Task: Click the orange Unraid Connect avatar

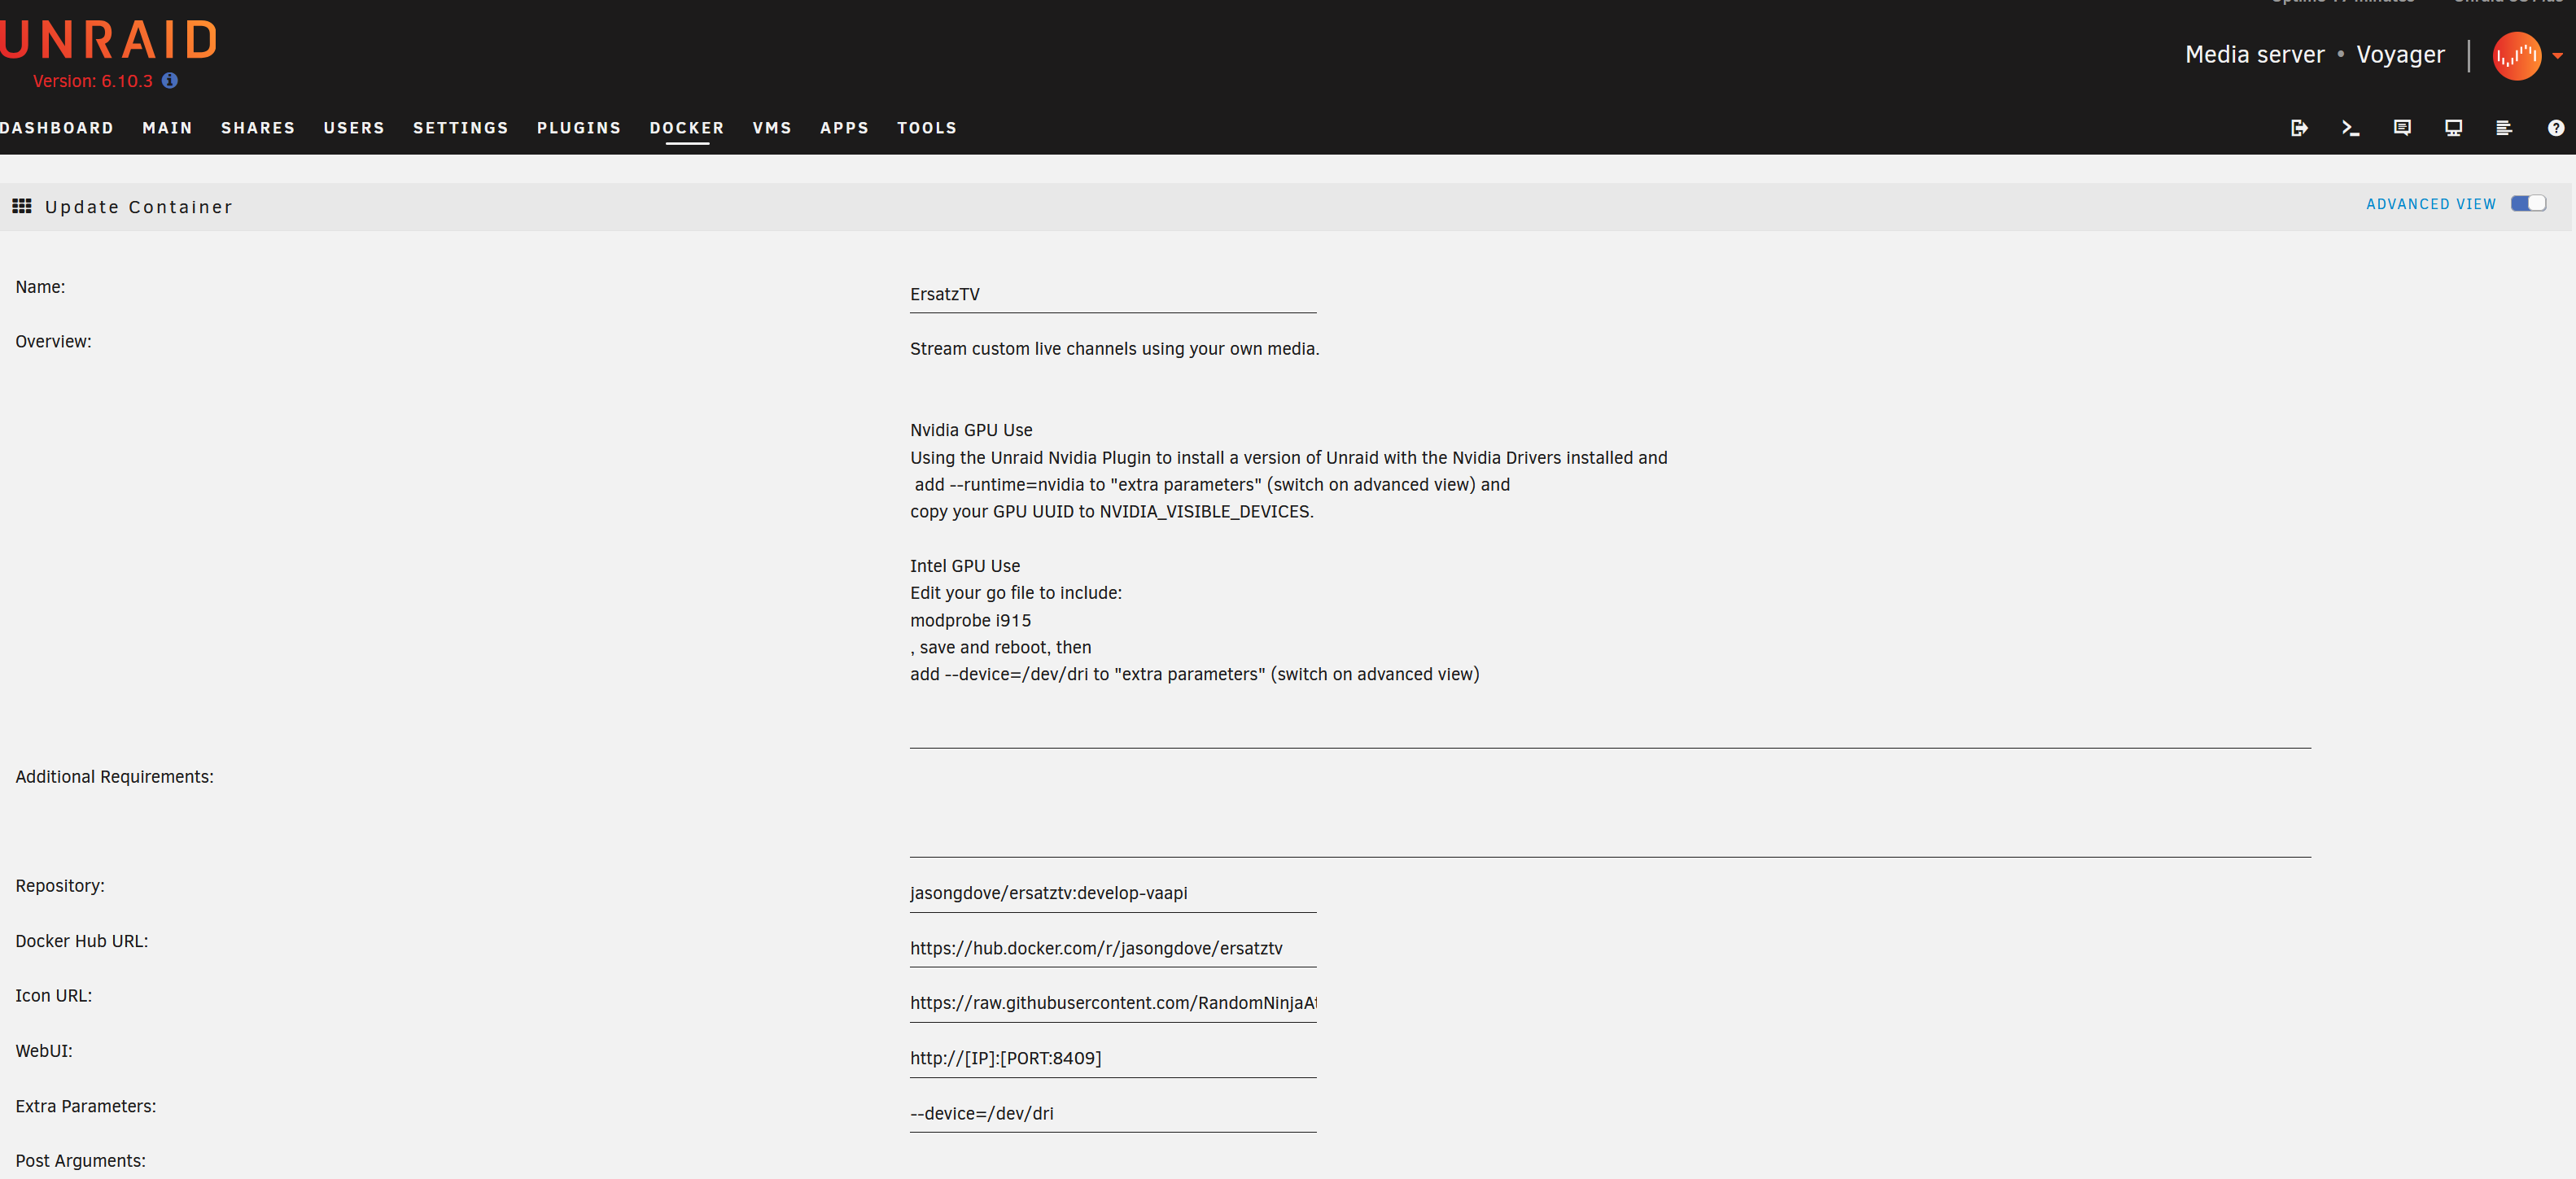Action: (x=2516, y=56)
